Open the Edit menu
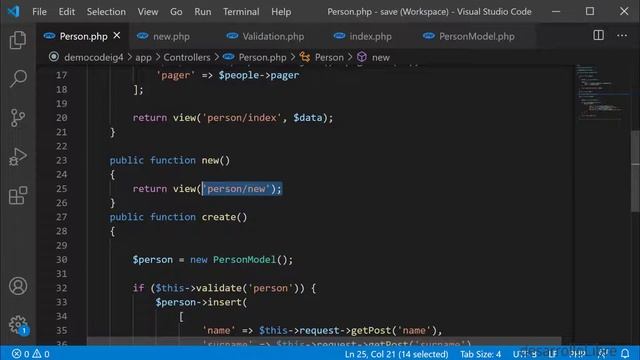 pos(67,11)
